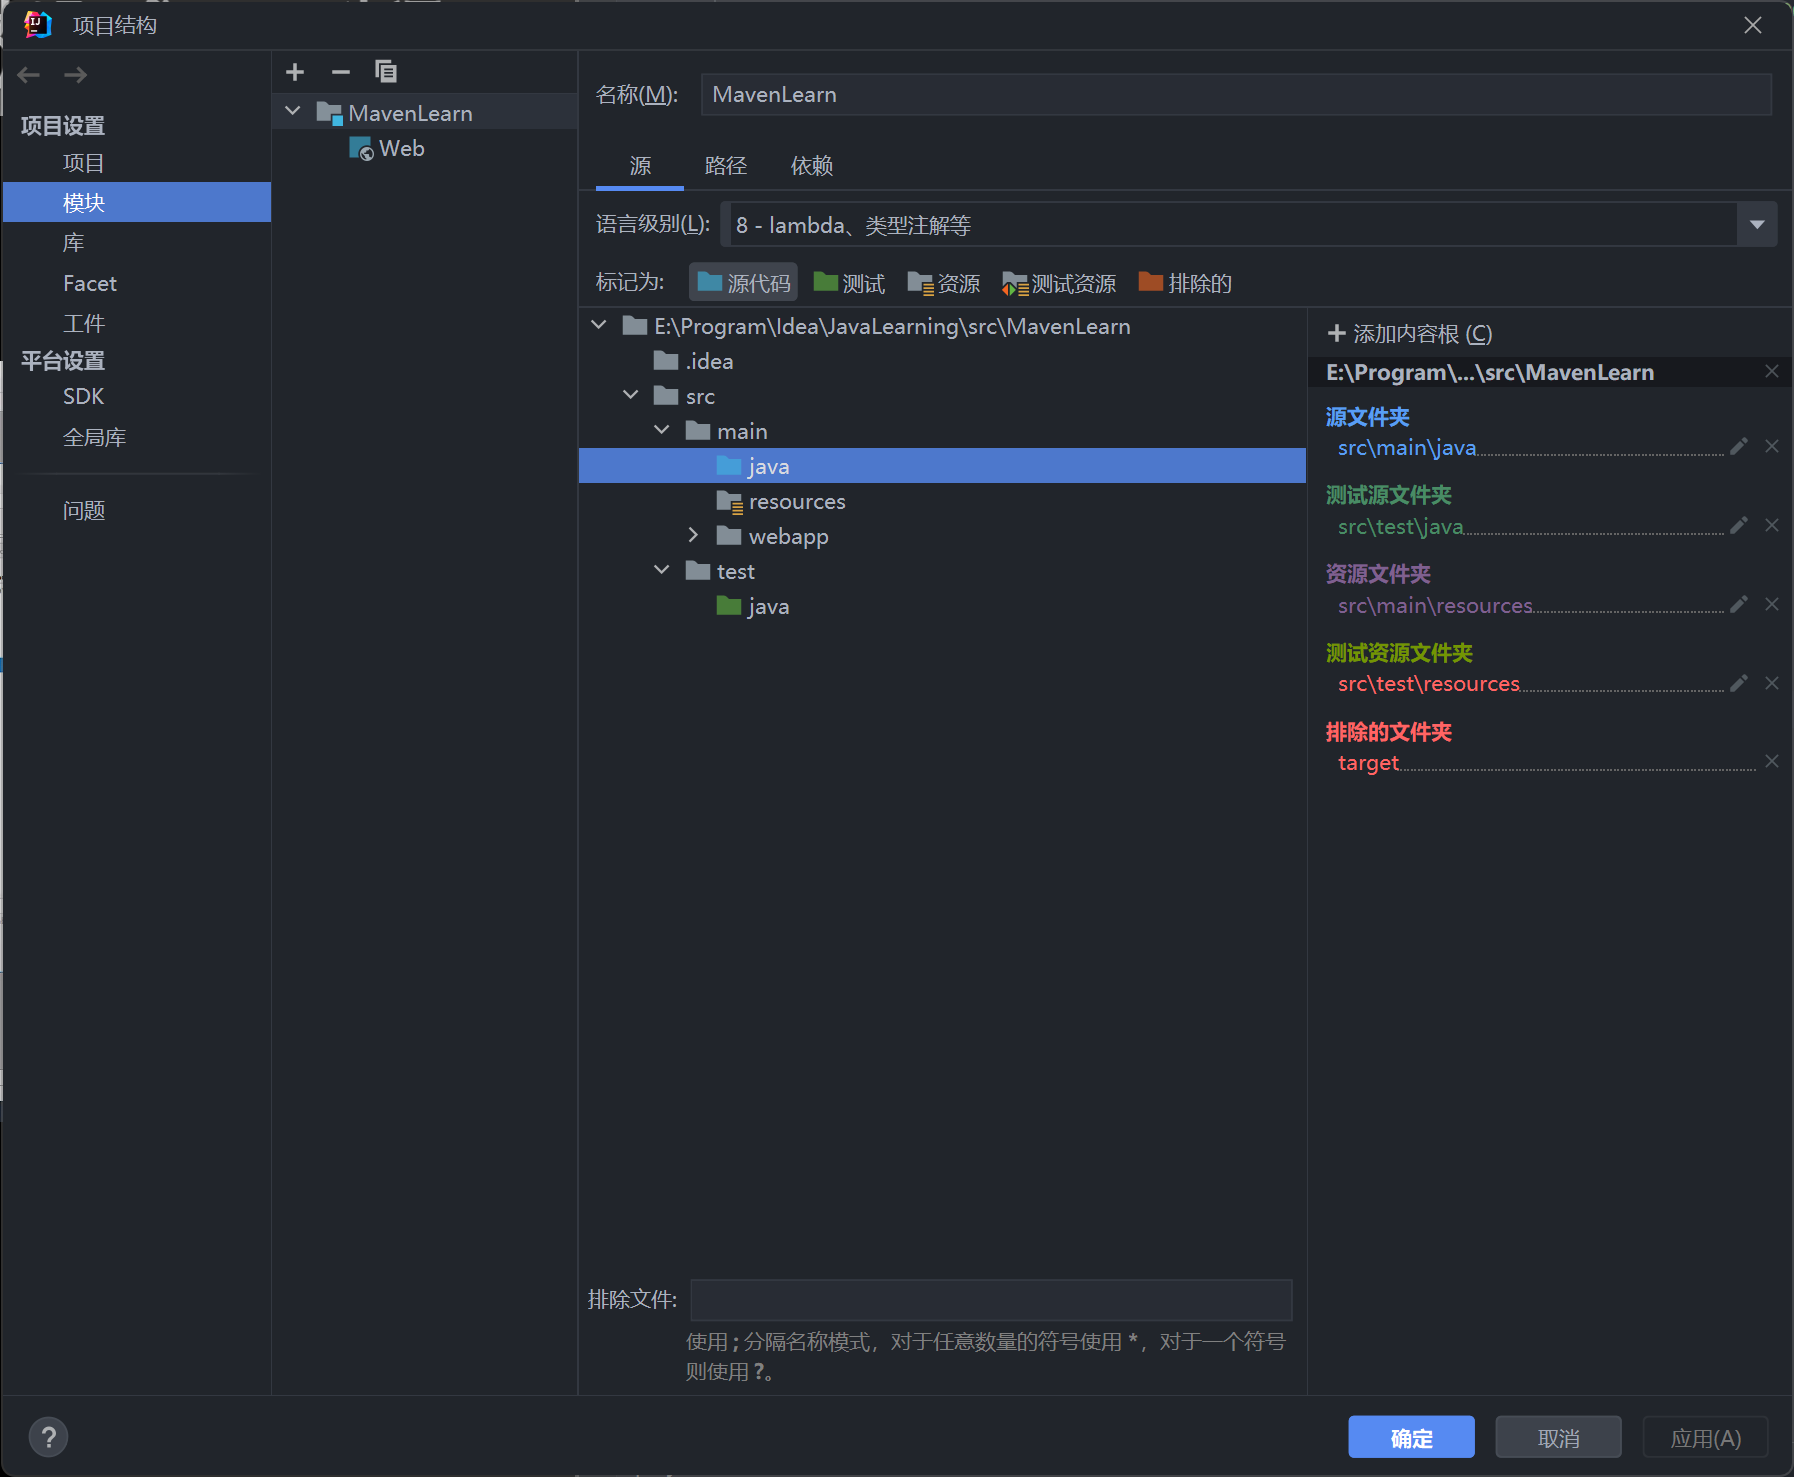
Task: Click the remove module minus icon
Action: pyautogui.click(x=340, y=72)
